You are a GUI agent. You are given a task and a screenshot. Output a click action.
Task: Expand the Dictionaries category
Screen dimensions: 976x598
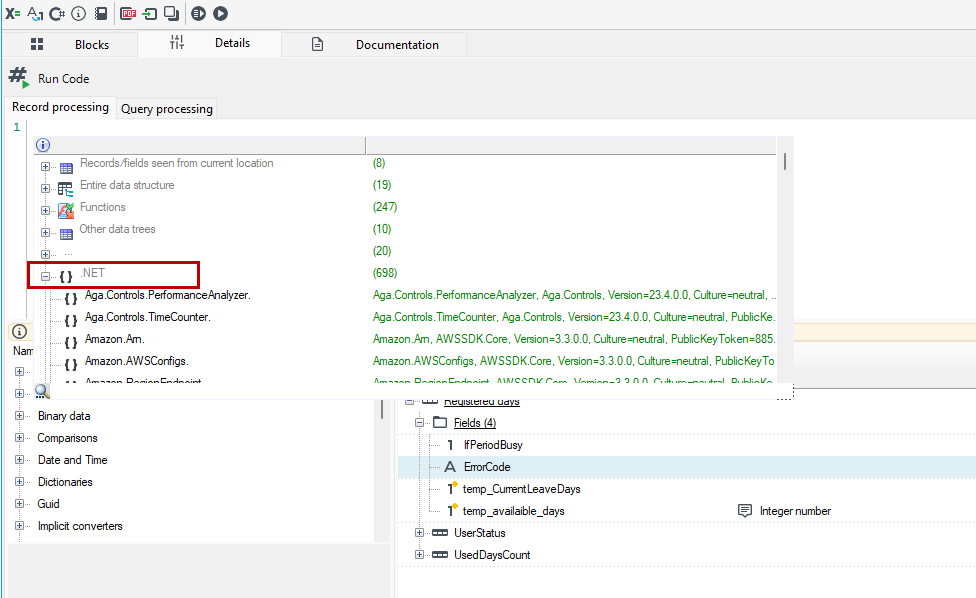[x=19, y=482]
